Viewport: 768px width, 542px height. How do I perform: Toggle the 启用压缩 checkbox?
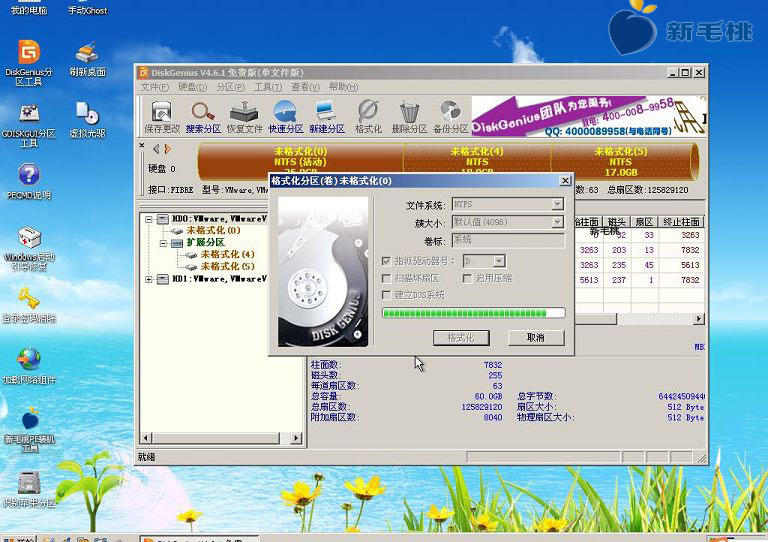click(467, 278)
